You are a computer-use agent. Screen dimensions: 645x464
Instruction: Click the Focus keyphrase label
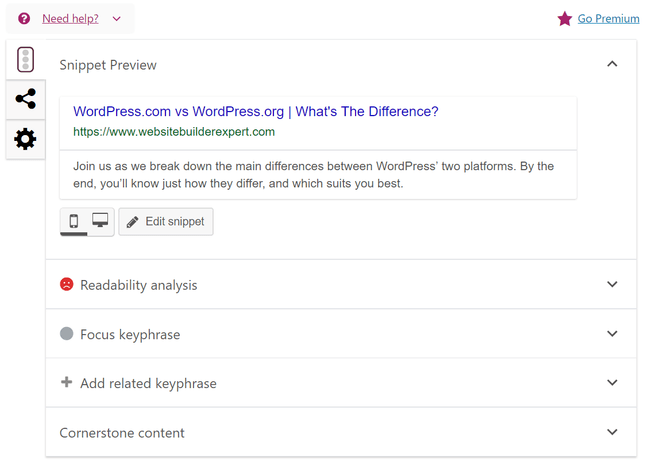tap(130, 334)
